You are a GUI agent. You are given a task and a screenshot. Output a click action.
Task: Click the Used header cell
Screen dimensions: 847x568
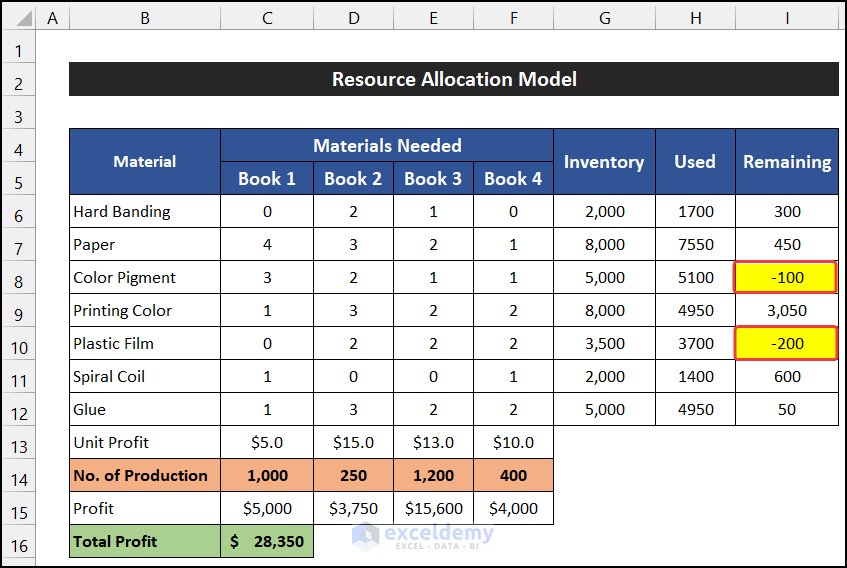coord(695,161)
